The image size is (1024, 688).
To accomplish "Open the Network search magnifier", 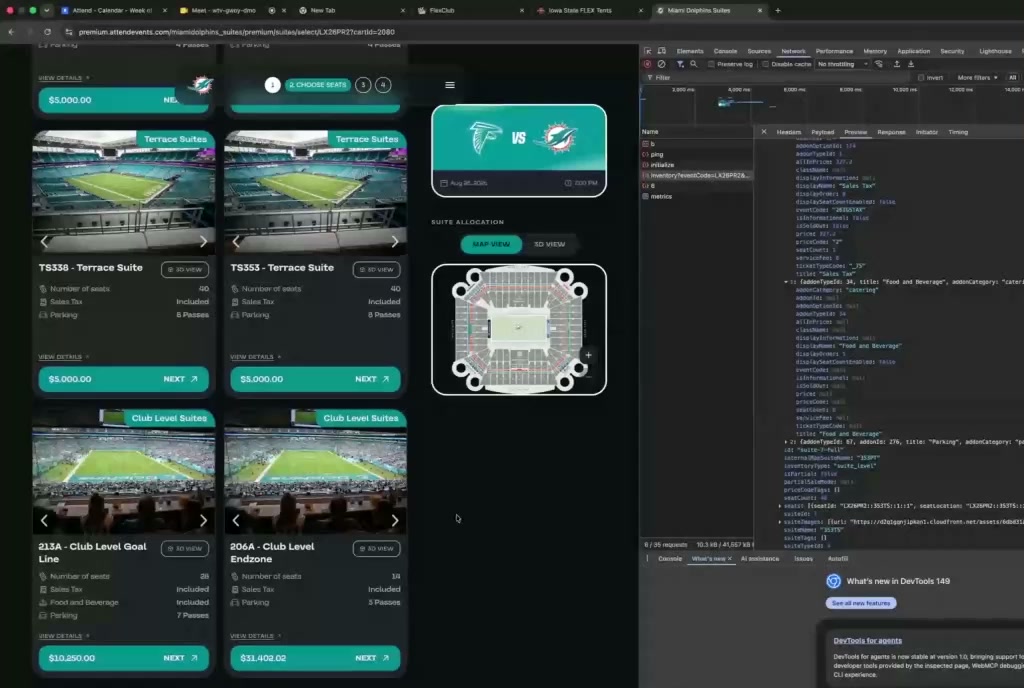I will tap(694, 64).
